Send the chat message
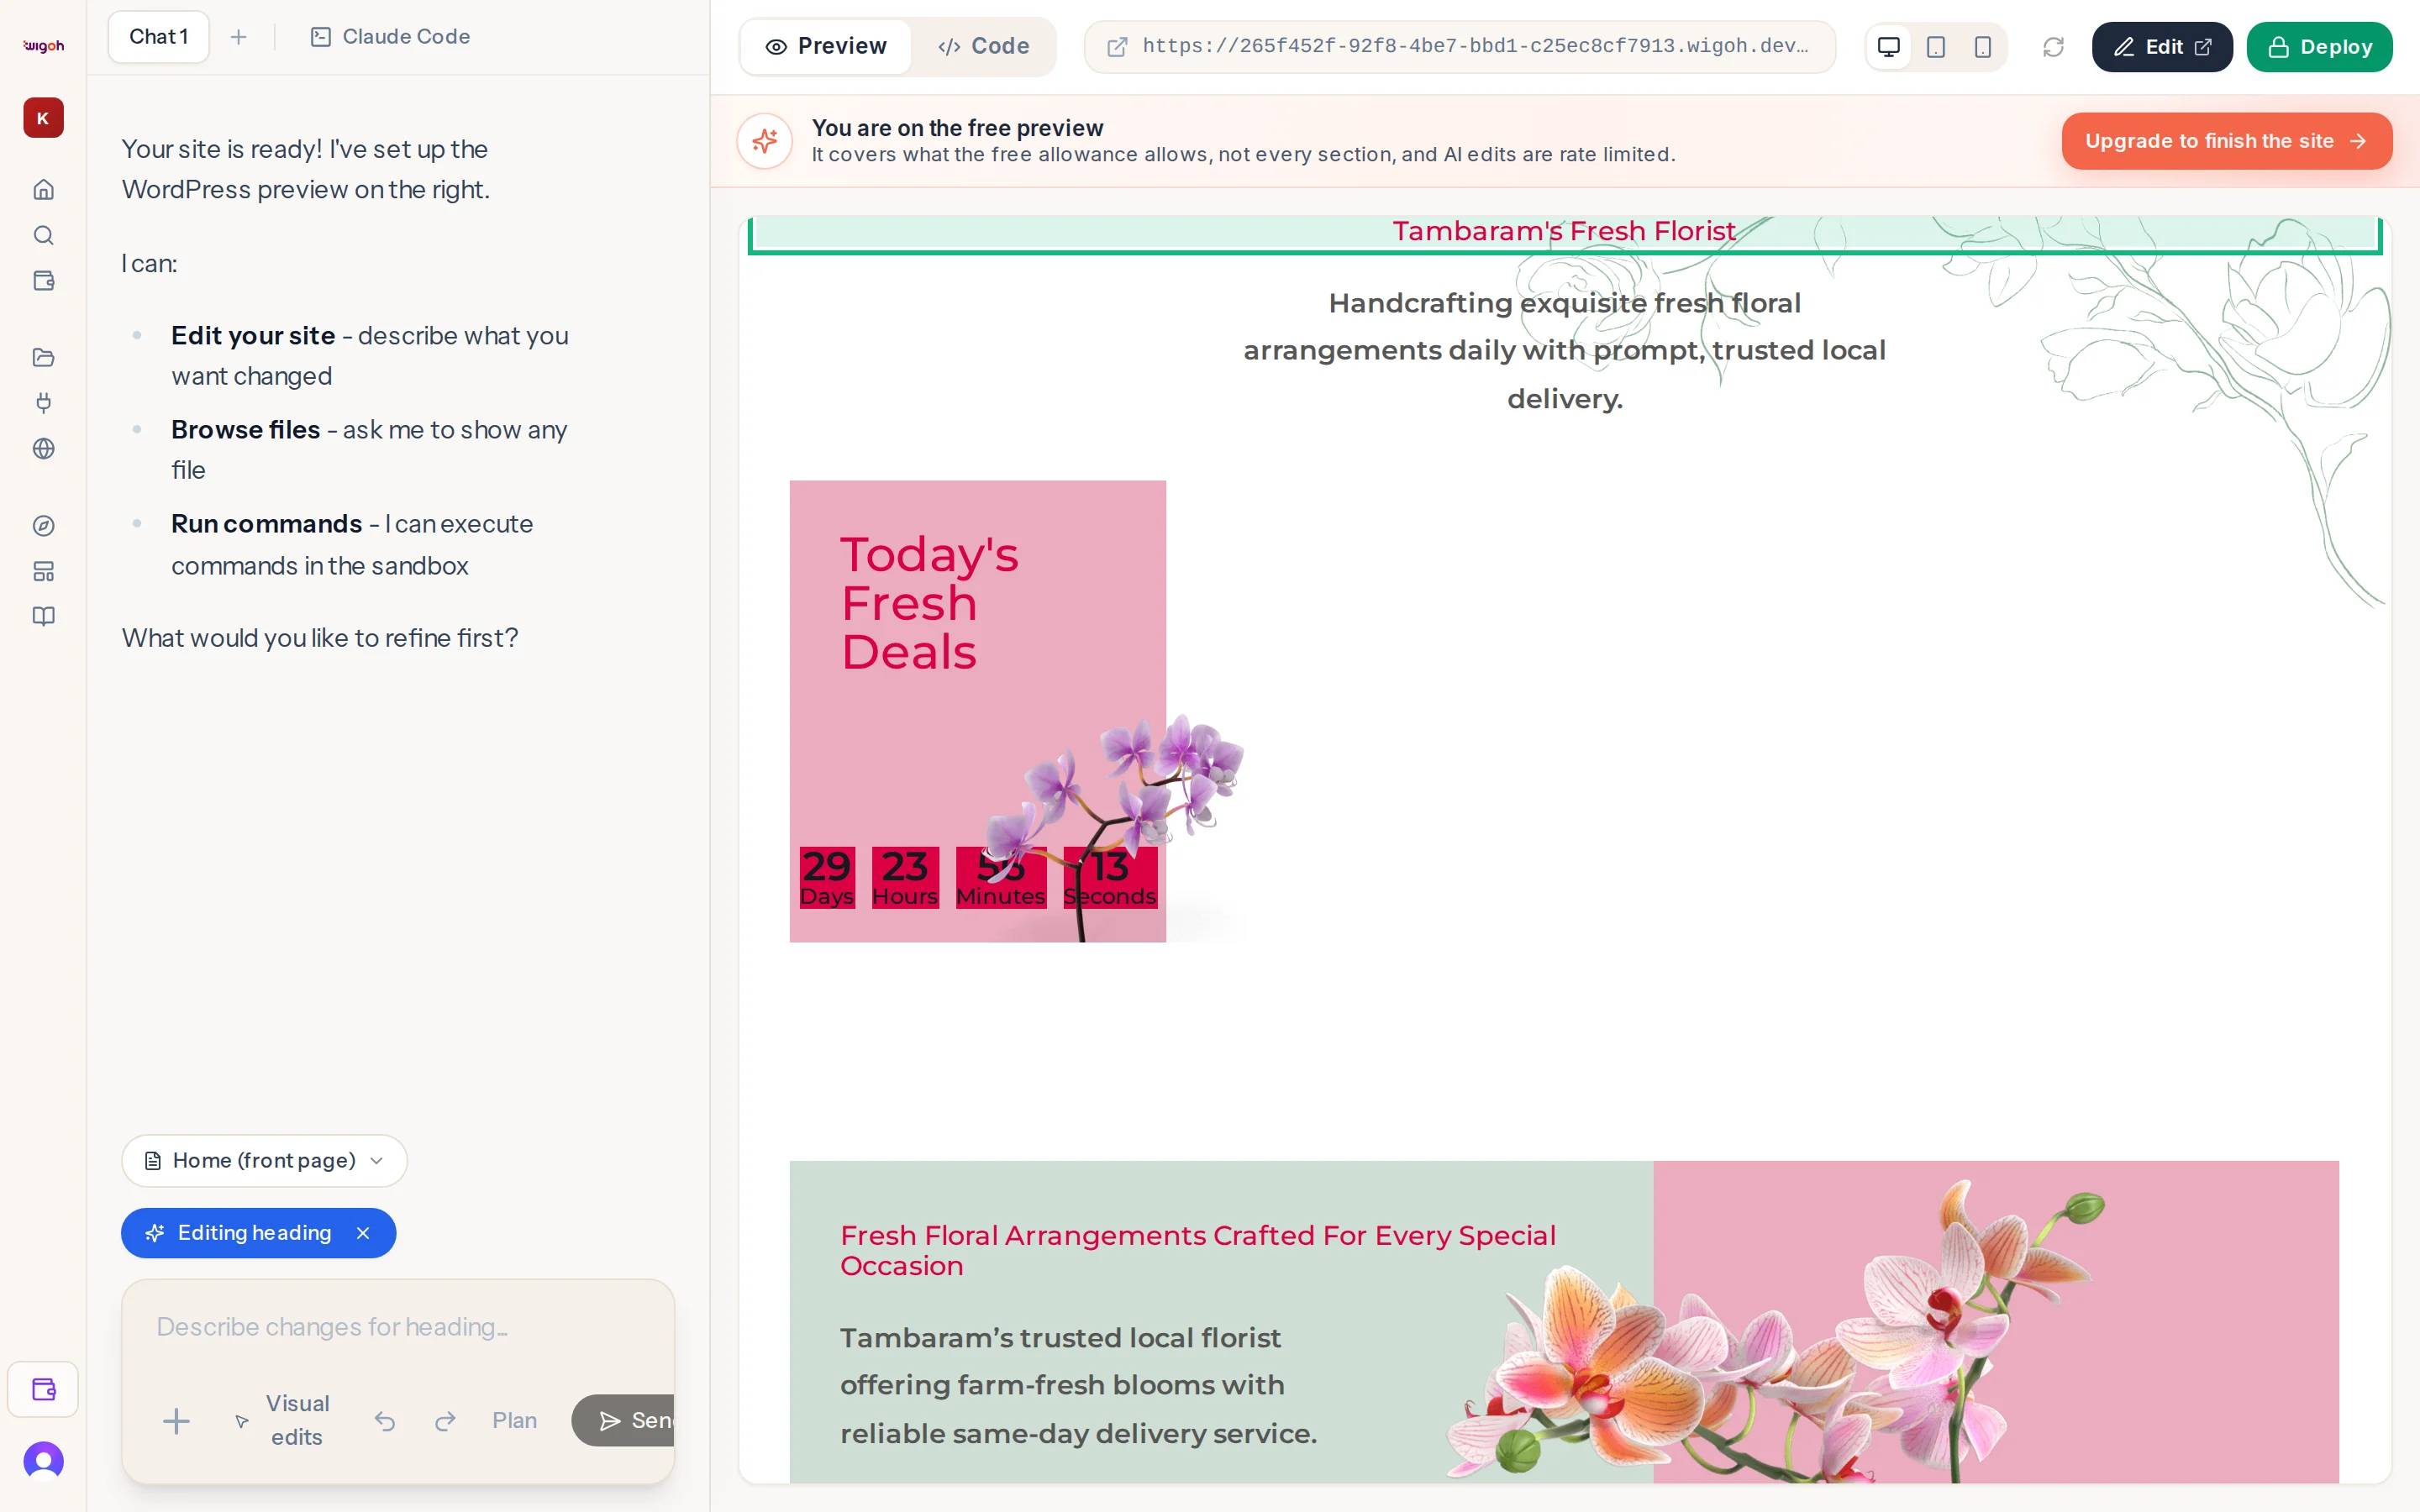2420x1512 pixels. tap(624, 1421)
